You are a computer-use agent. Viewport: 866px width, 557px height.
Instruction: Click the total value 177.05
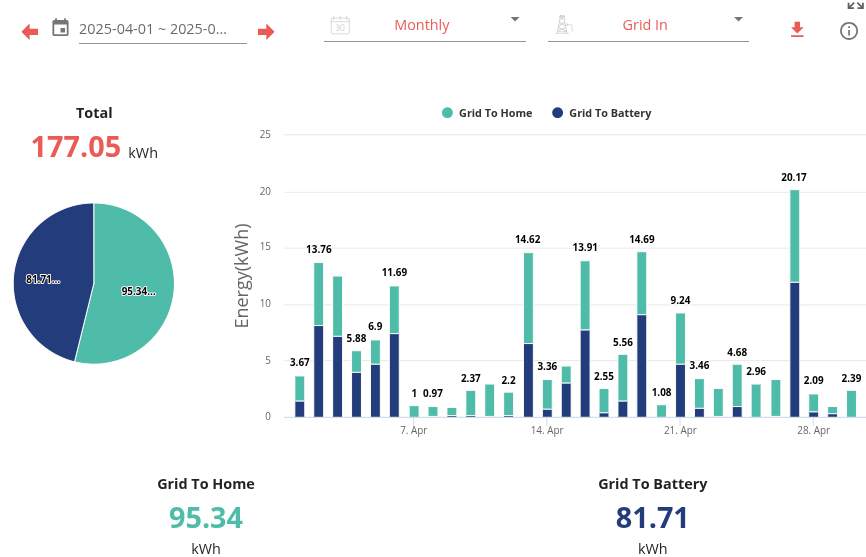coord(76,147)
